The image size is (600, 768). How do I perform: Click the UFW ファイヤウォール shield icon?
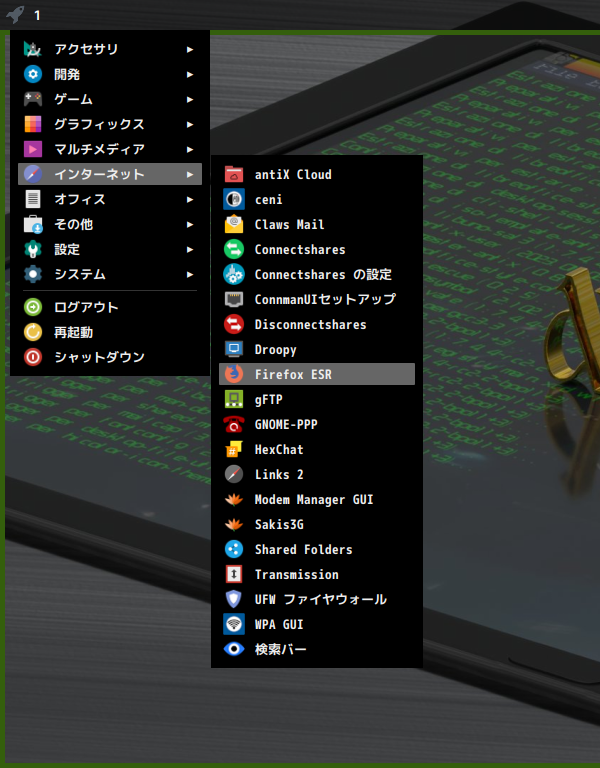234,599
